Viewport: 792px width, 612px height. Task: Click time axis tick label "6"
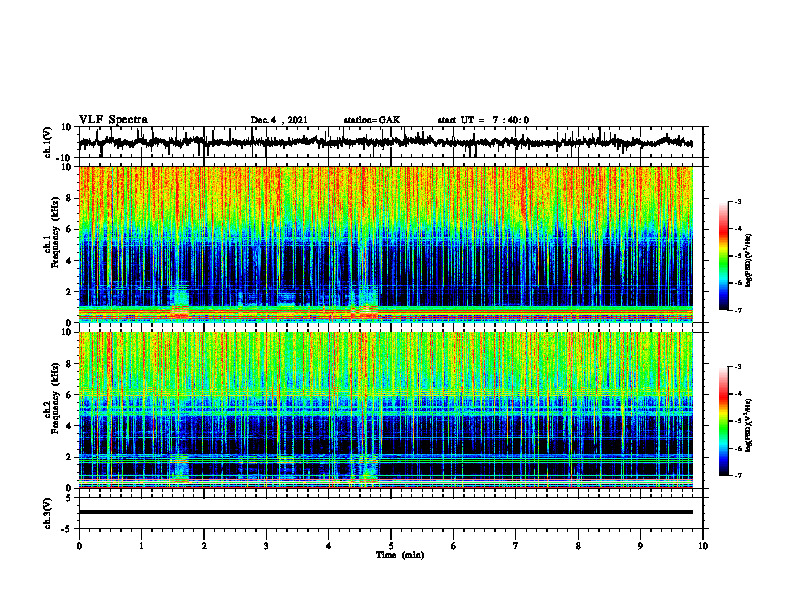pos(454,546)
